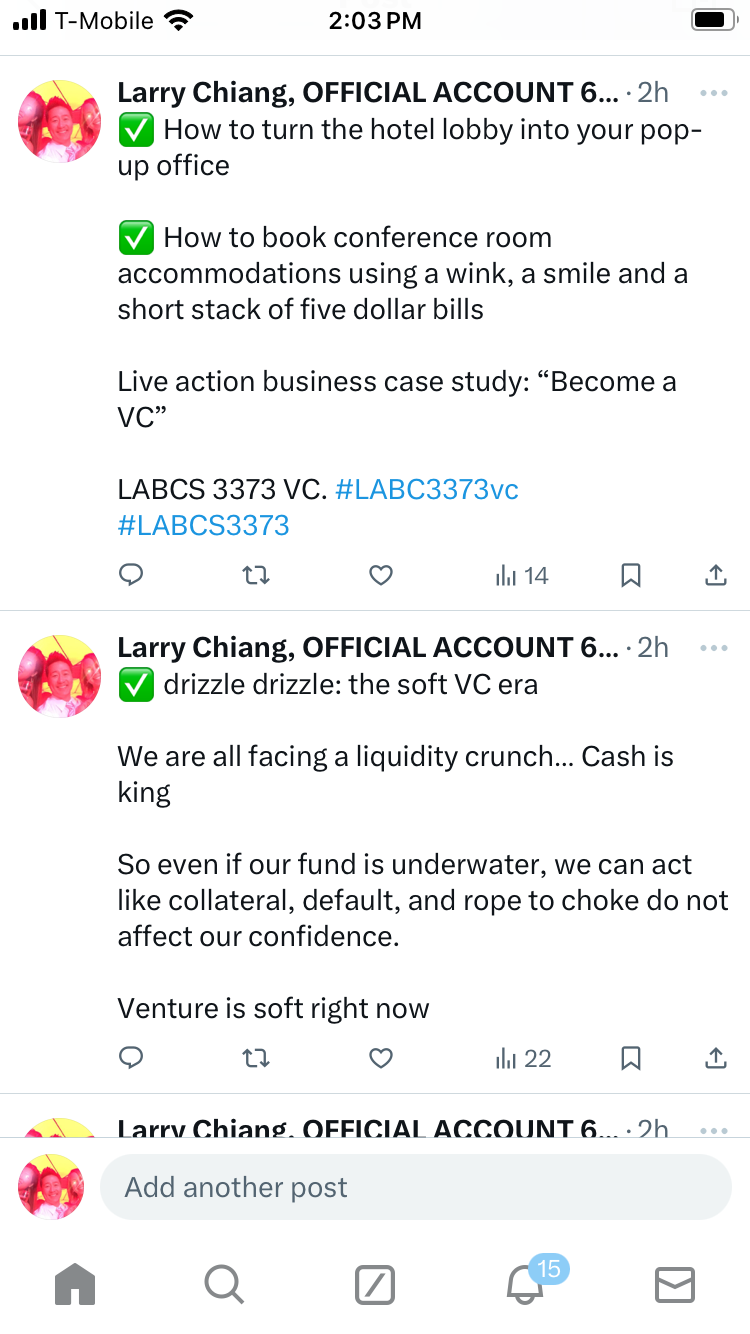This screenshot has height=1334, width=750.
Task: Bookmark the drizzle drizzle post
Action: coord(631,1058)
